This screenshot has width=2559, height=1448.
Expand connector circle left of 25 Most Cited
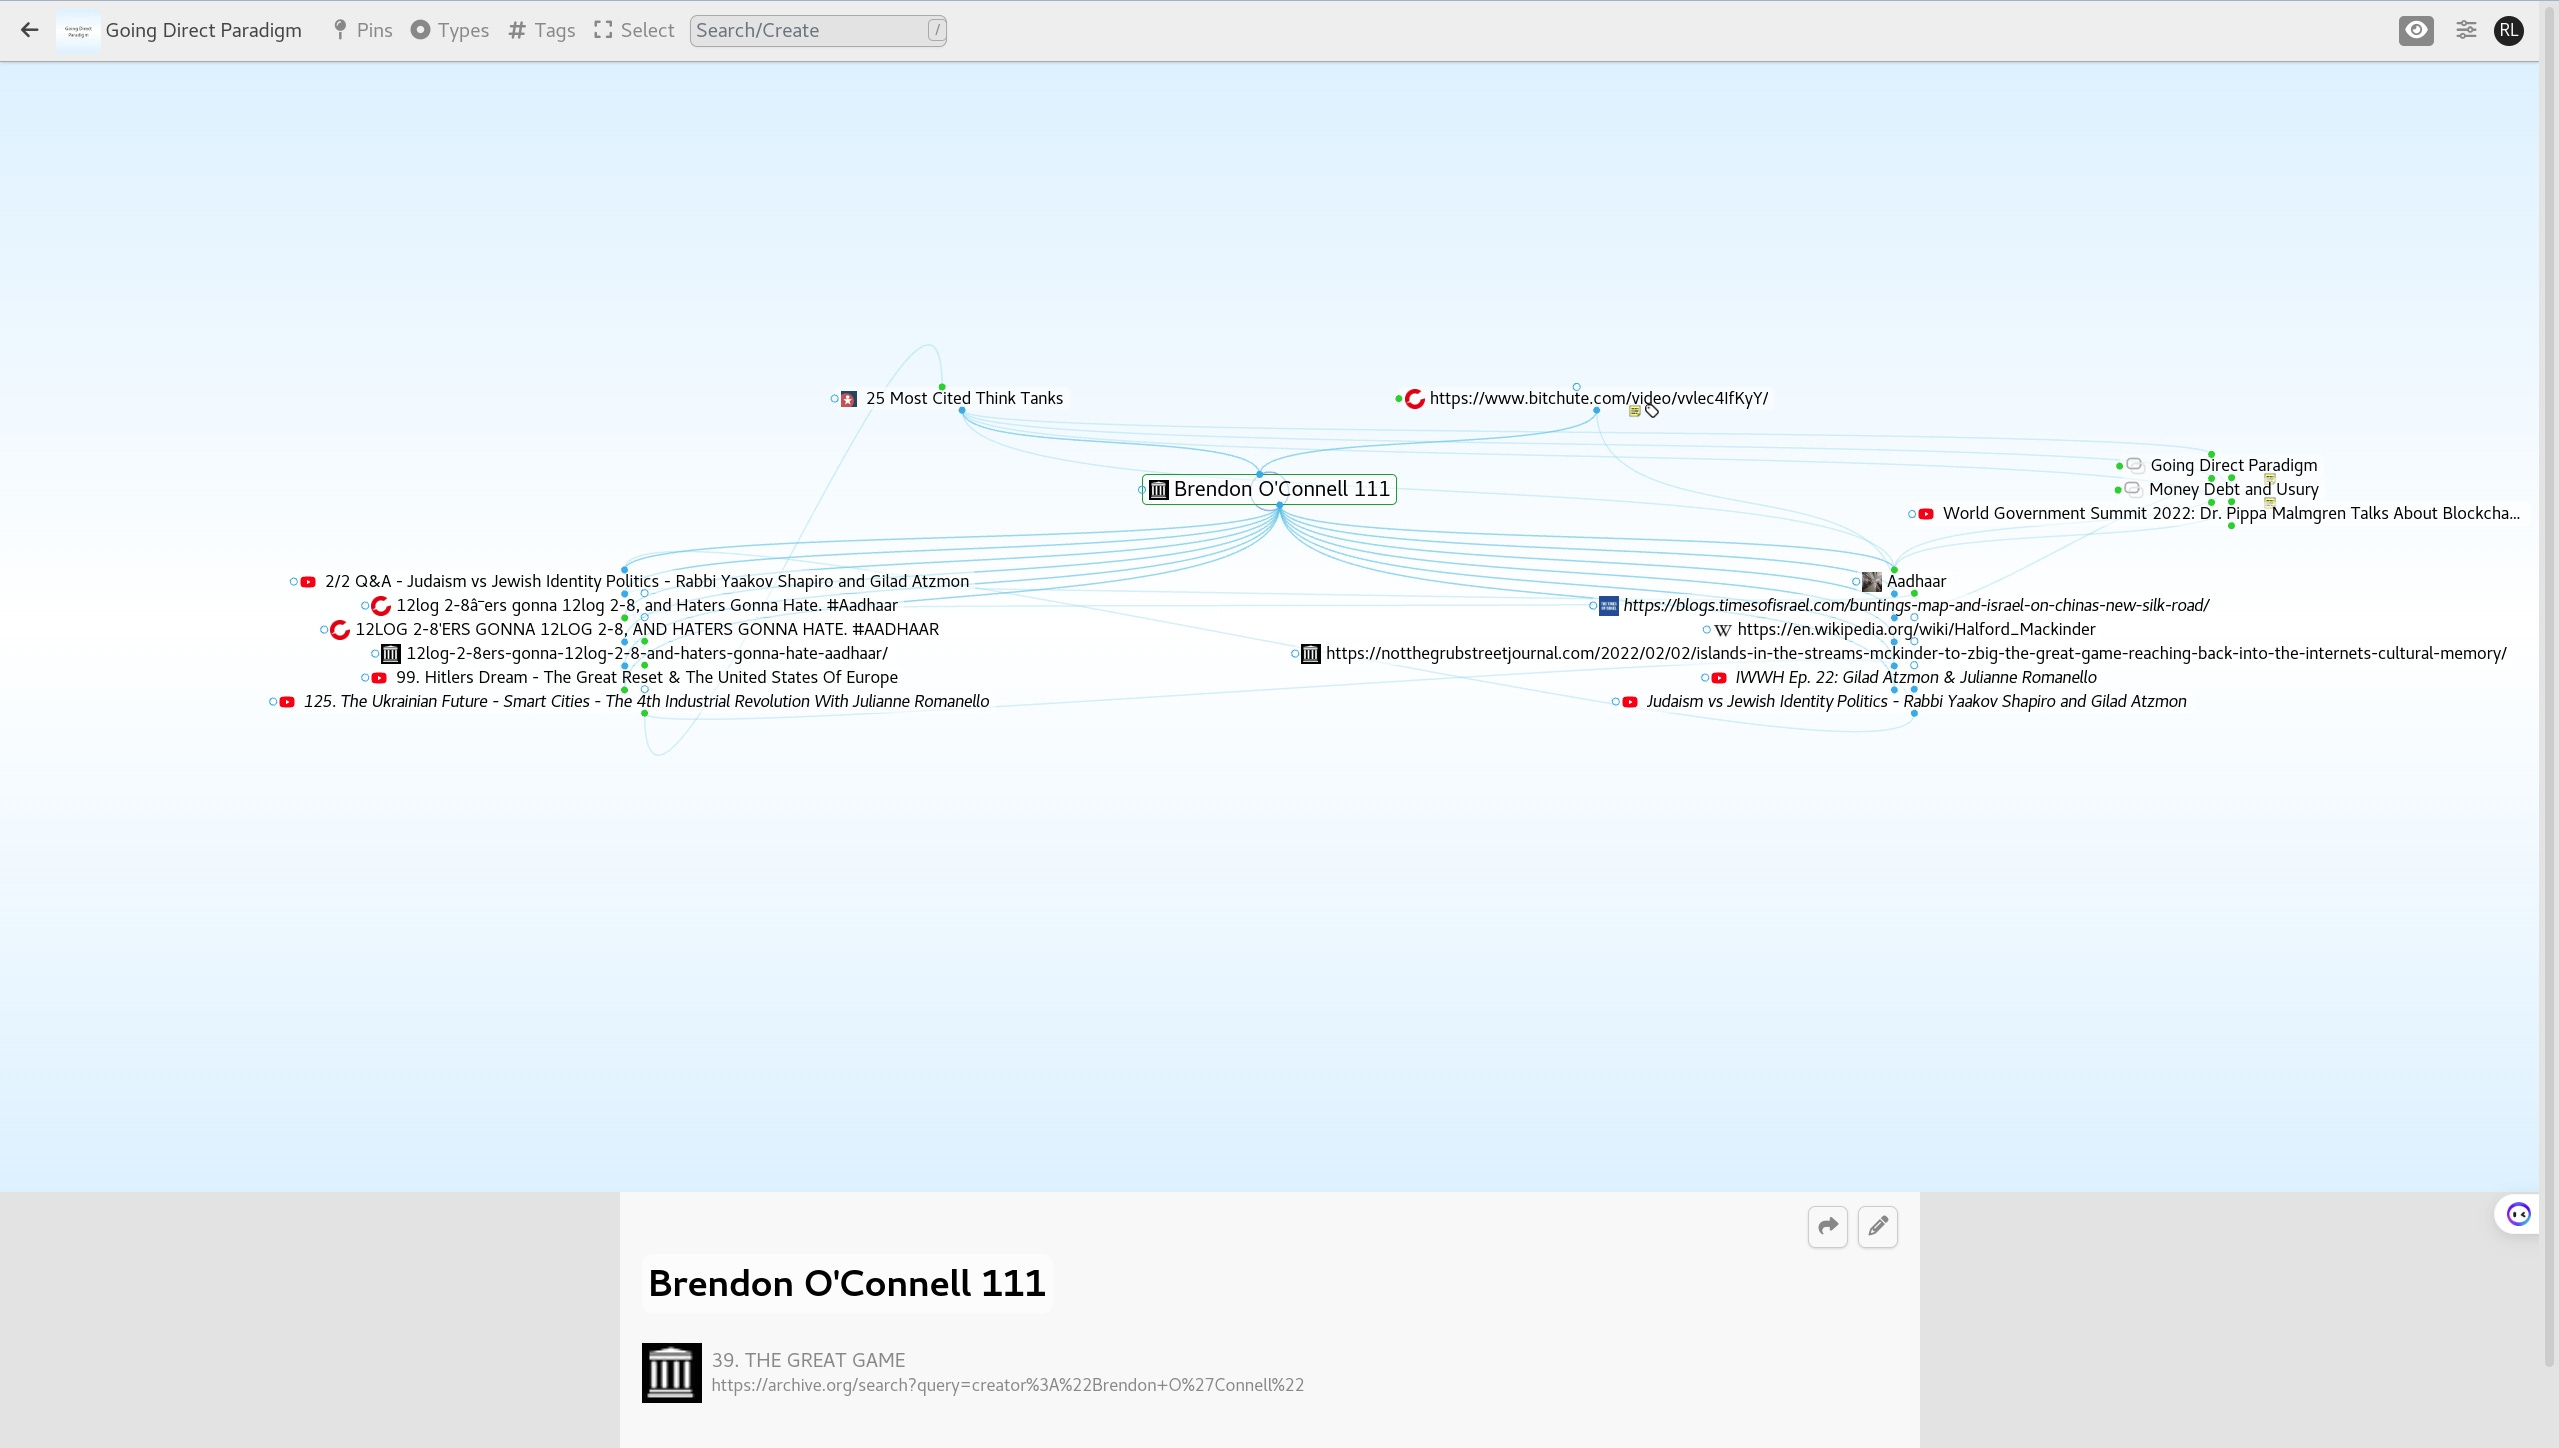tap(834, 399)
